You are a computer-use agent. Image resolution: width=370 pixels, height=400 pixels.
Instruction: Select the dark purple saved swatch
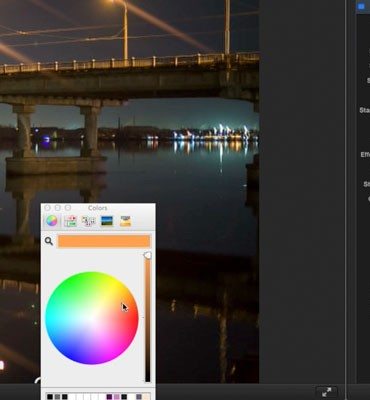coord(109,397)
